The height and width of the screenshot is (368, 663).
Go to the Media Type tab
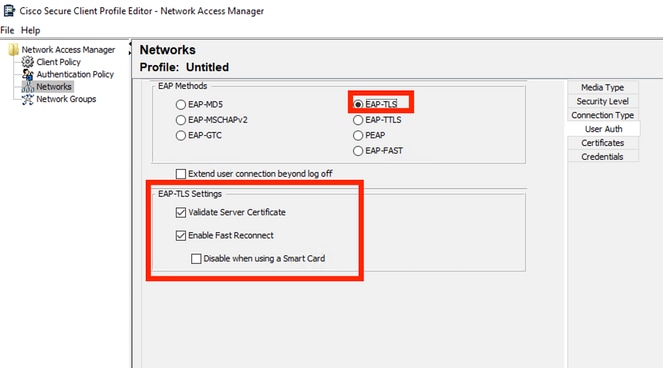pos(603,88)
